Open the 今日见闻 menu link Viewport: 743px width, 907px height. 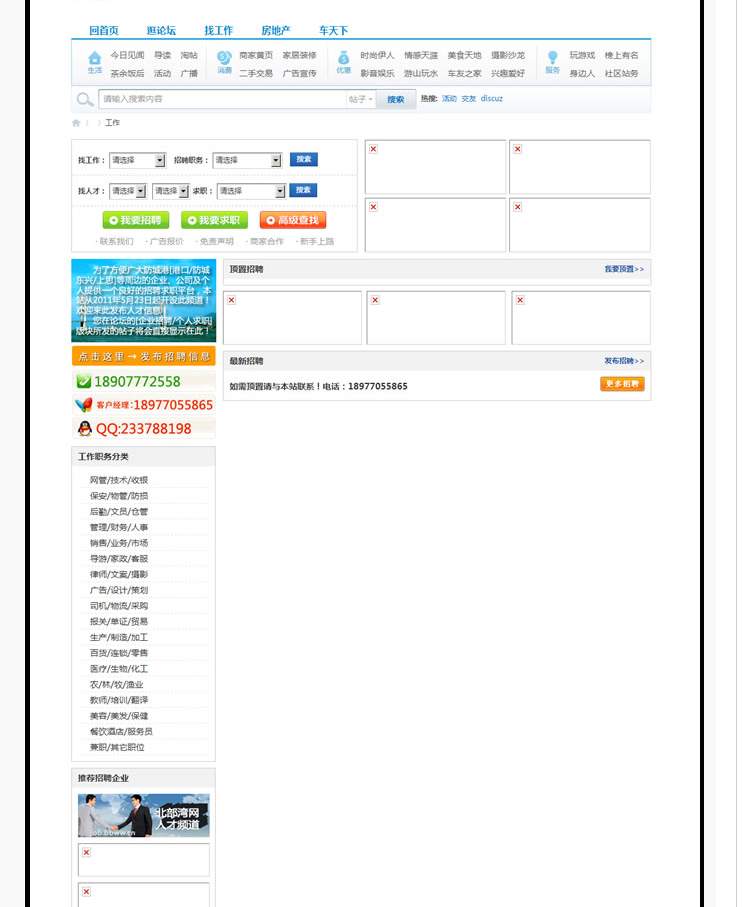point(127,56)
